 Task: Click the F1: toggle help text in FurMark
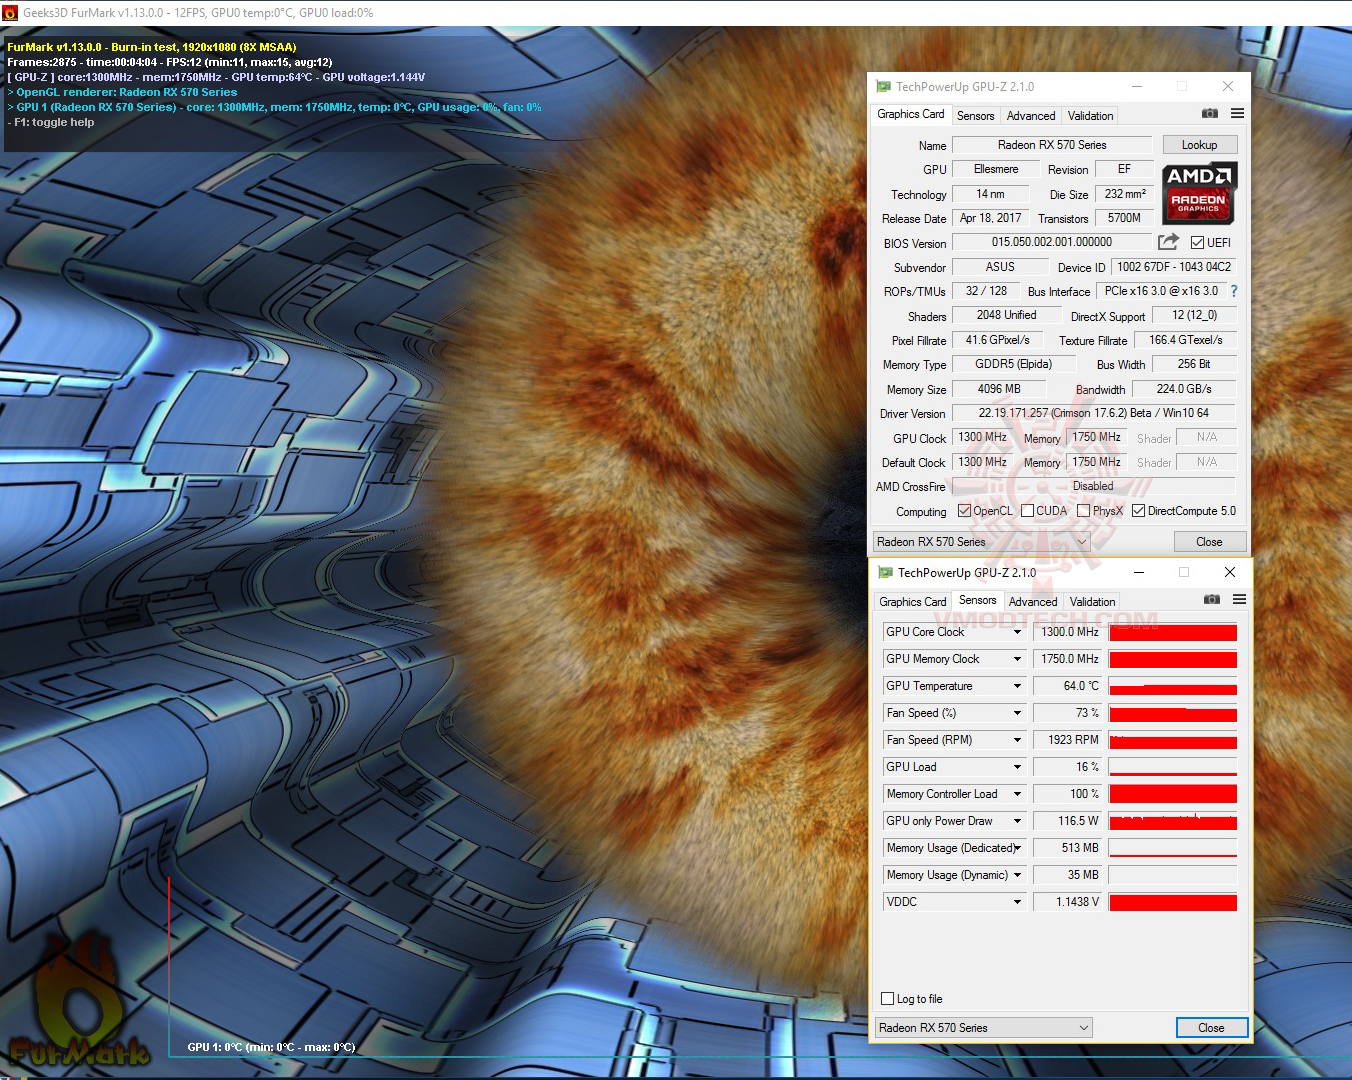[51, 122]
